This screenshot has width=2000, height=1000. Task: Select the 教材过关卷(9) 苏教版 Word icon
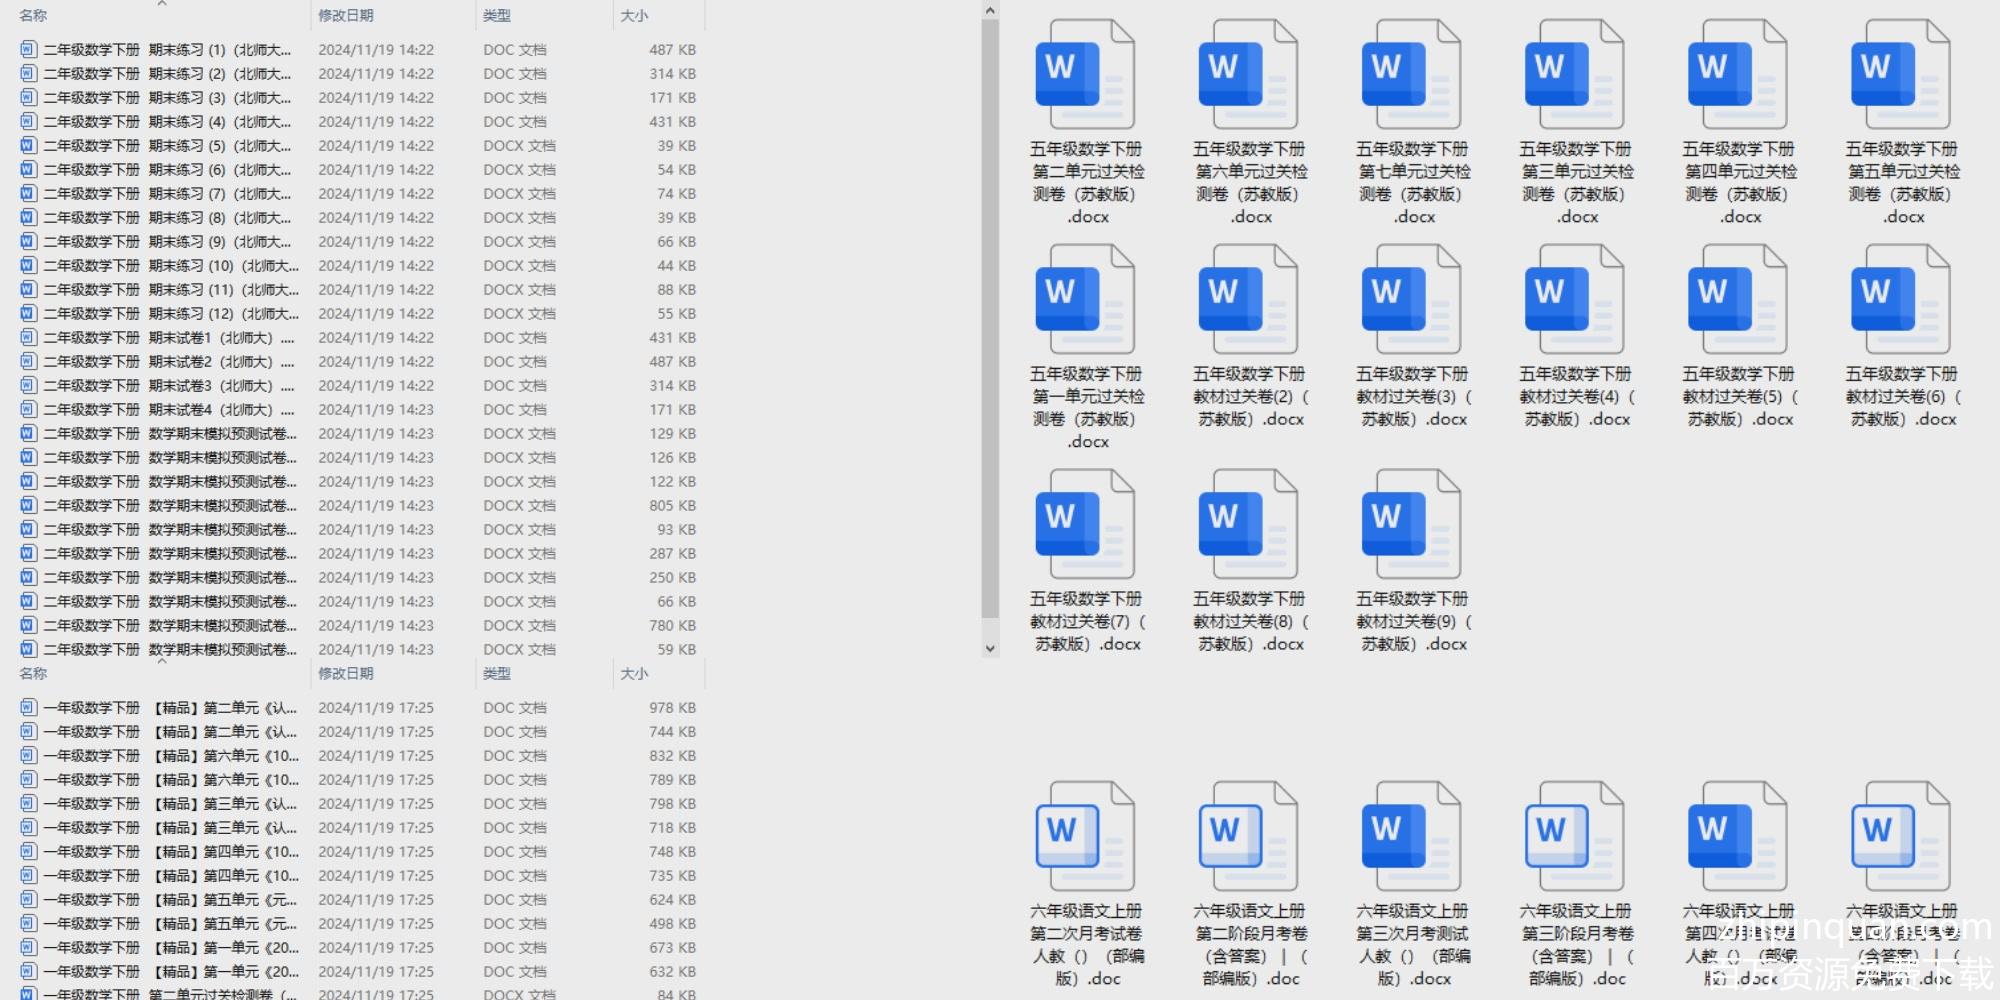pyautogui.click(x=1411, y=525)
